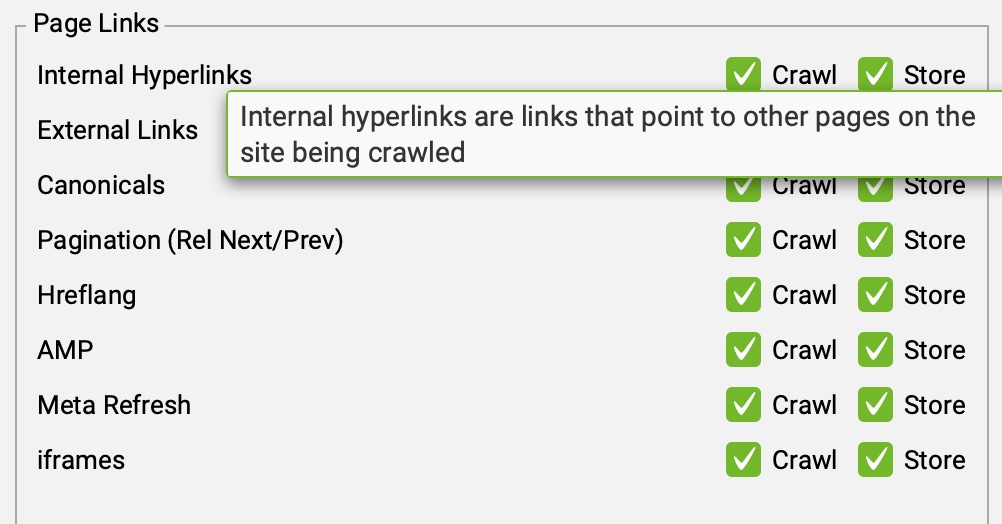1002x524 pixels.
Task: Disable crawling of iframes
Action: coord(742,460)
